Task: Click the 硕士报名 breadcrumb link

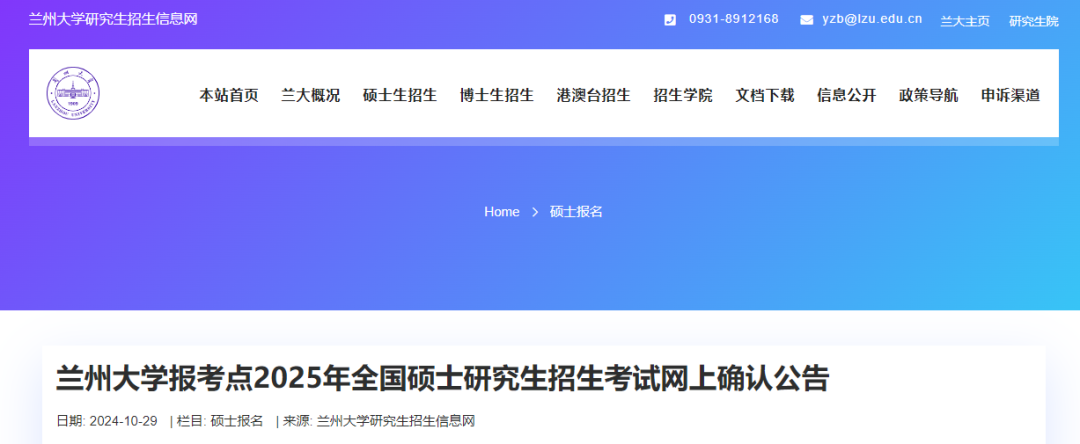Action: click(577, 212)
